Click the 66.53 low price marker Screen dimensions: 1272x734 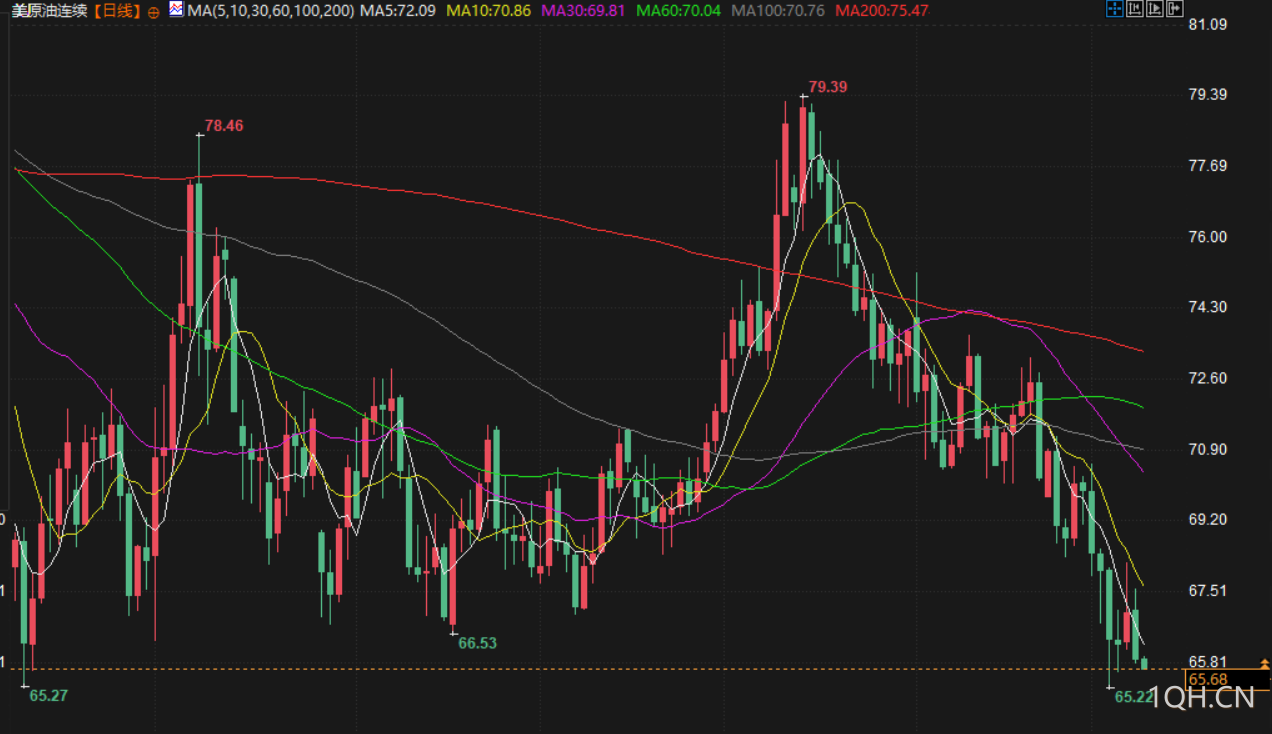pos(477,643)
